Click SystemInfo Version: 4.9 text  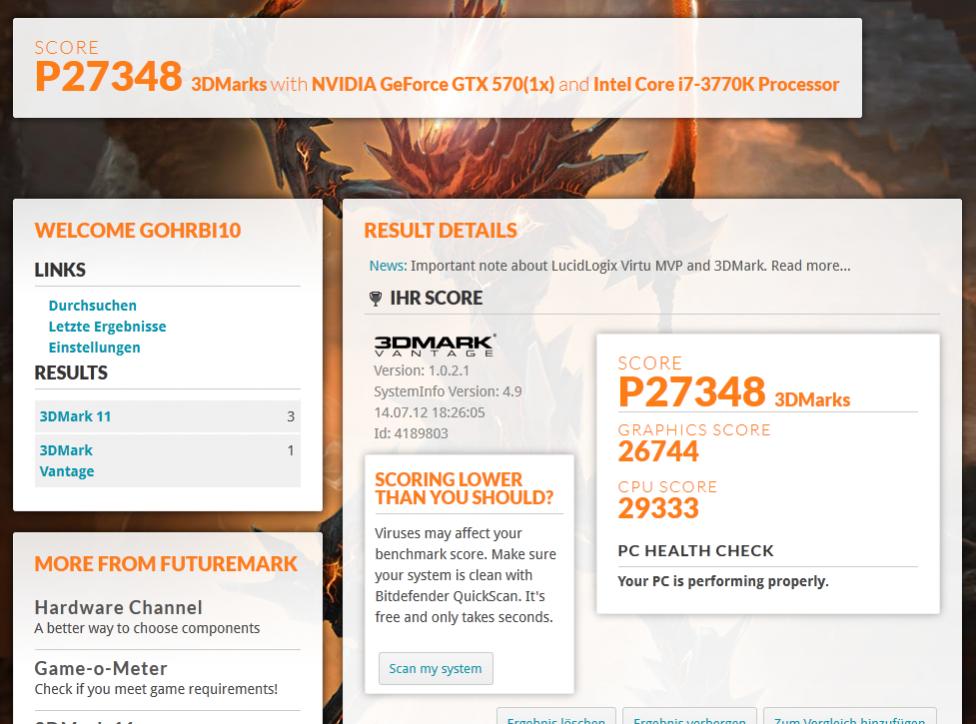tap(448, 392)
